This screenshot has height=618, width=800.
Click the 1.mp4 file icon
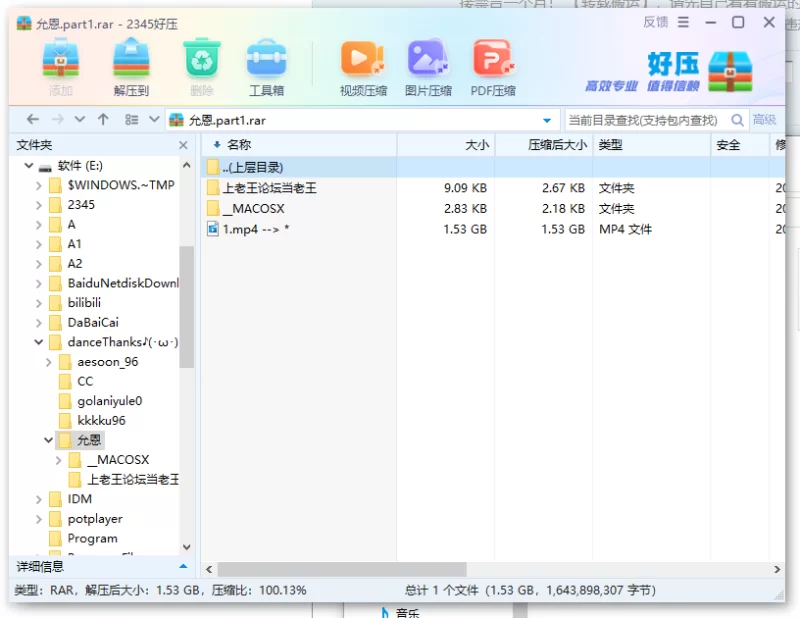coord(213,229)
